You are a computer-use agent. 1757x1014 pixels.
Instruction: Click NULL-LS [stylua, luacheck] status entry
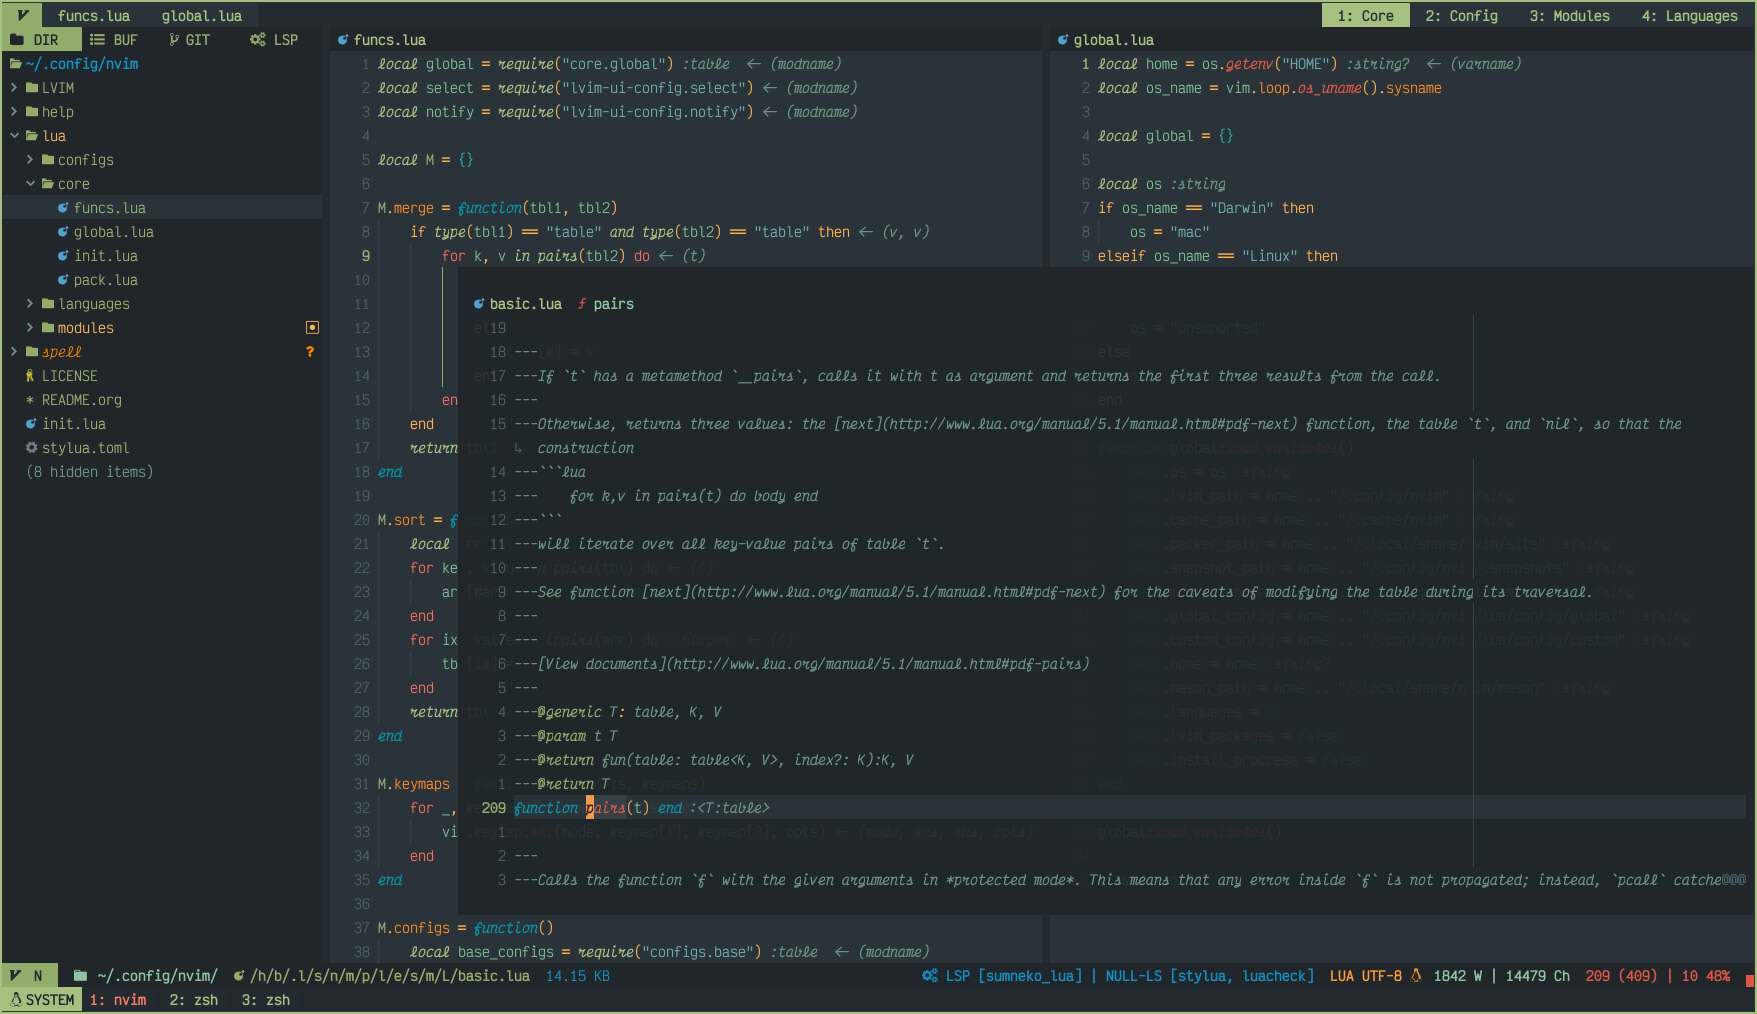tap(1210, 976)
